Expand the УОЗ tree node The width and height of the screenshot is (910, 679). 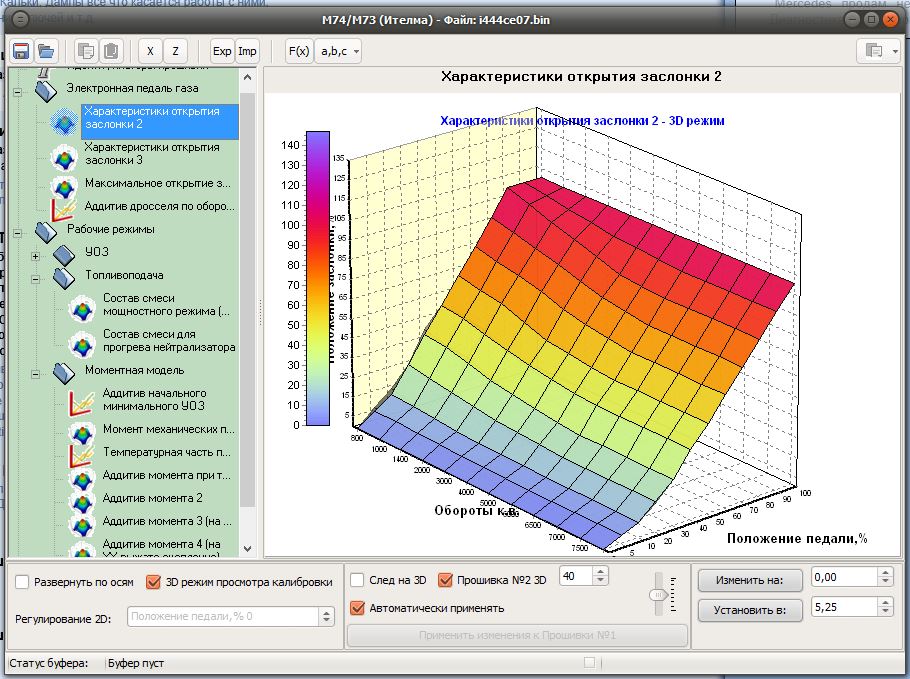pos(36,254)
